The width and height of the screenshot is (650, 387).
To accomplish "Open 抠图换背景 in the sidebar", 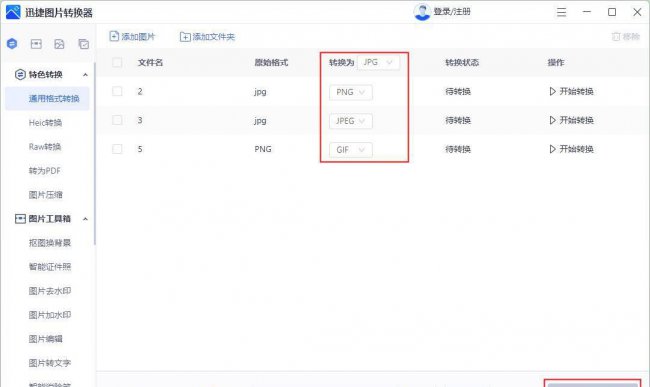I will coord(50,243).
